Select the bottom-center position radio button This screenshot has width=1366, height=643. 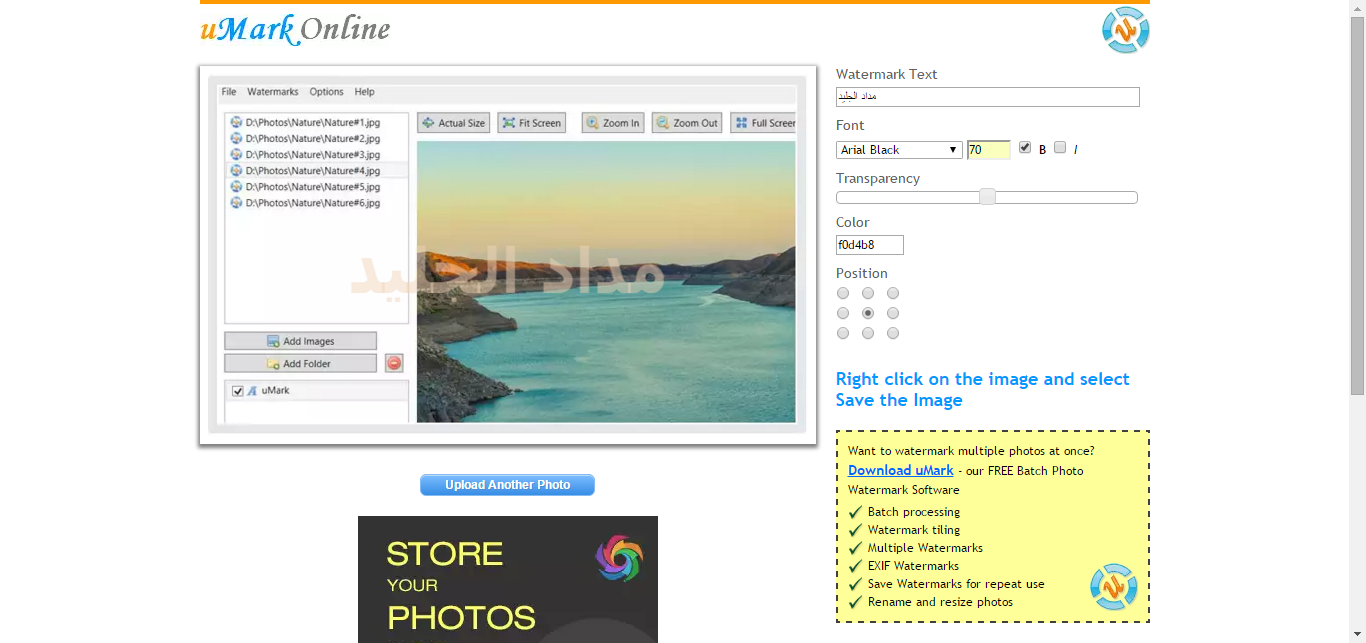pos(868,333)
